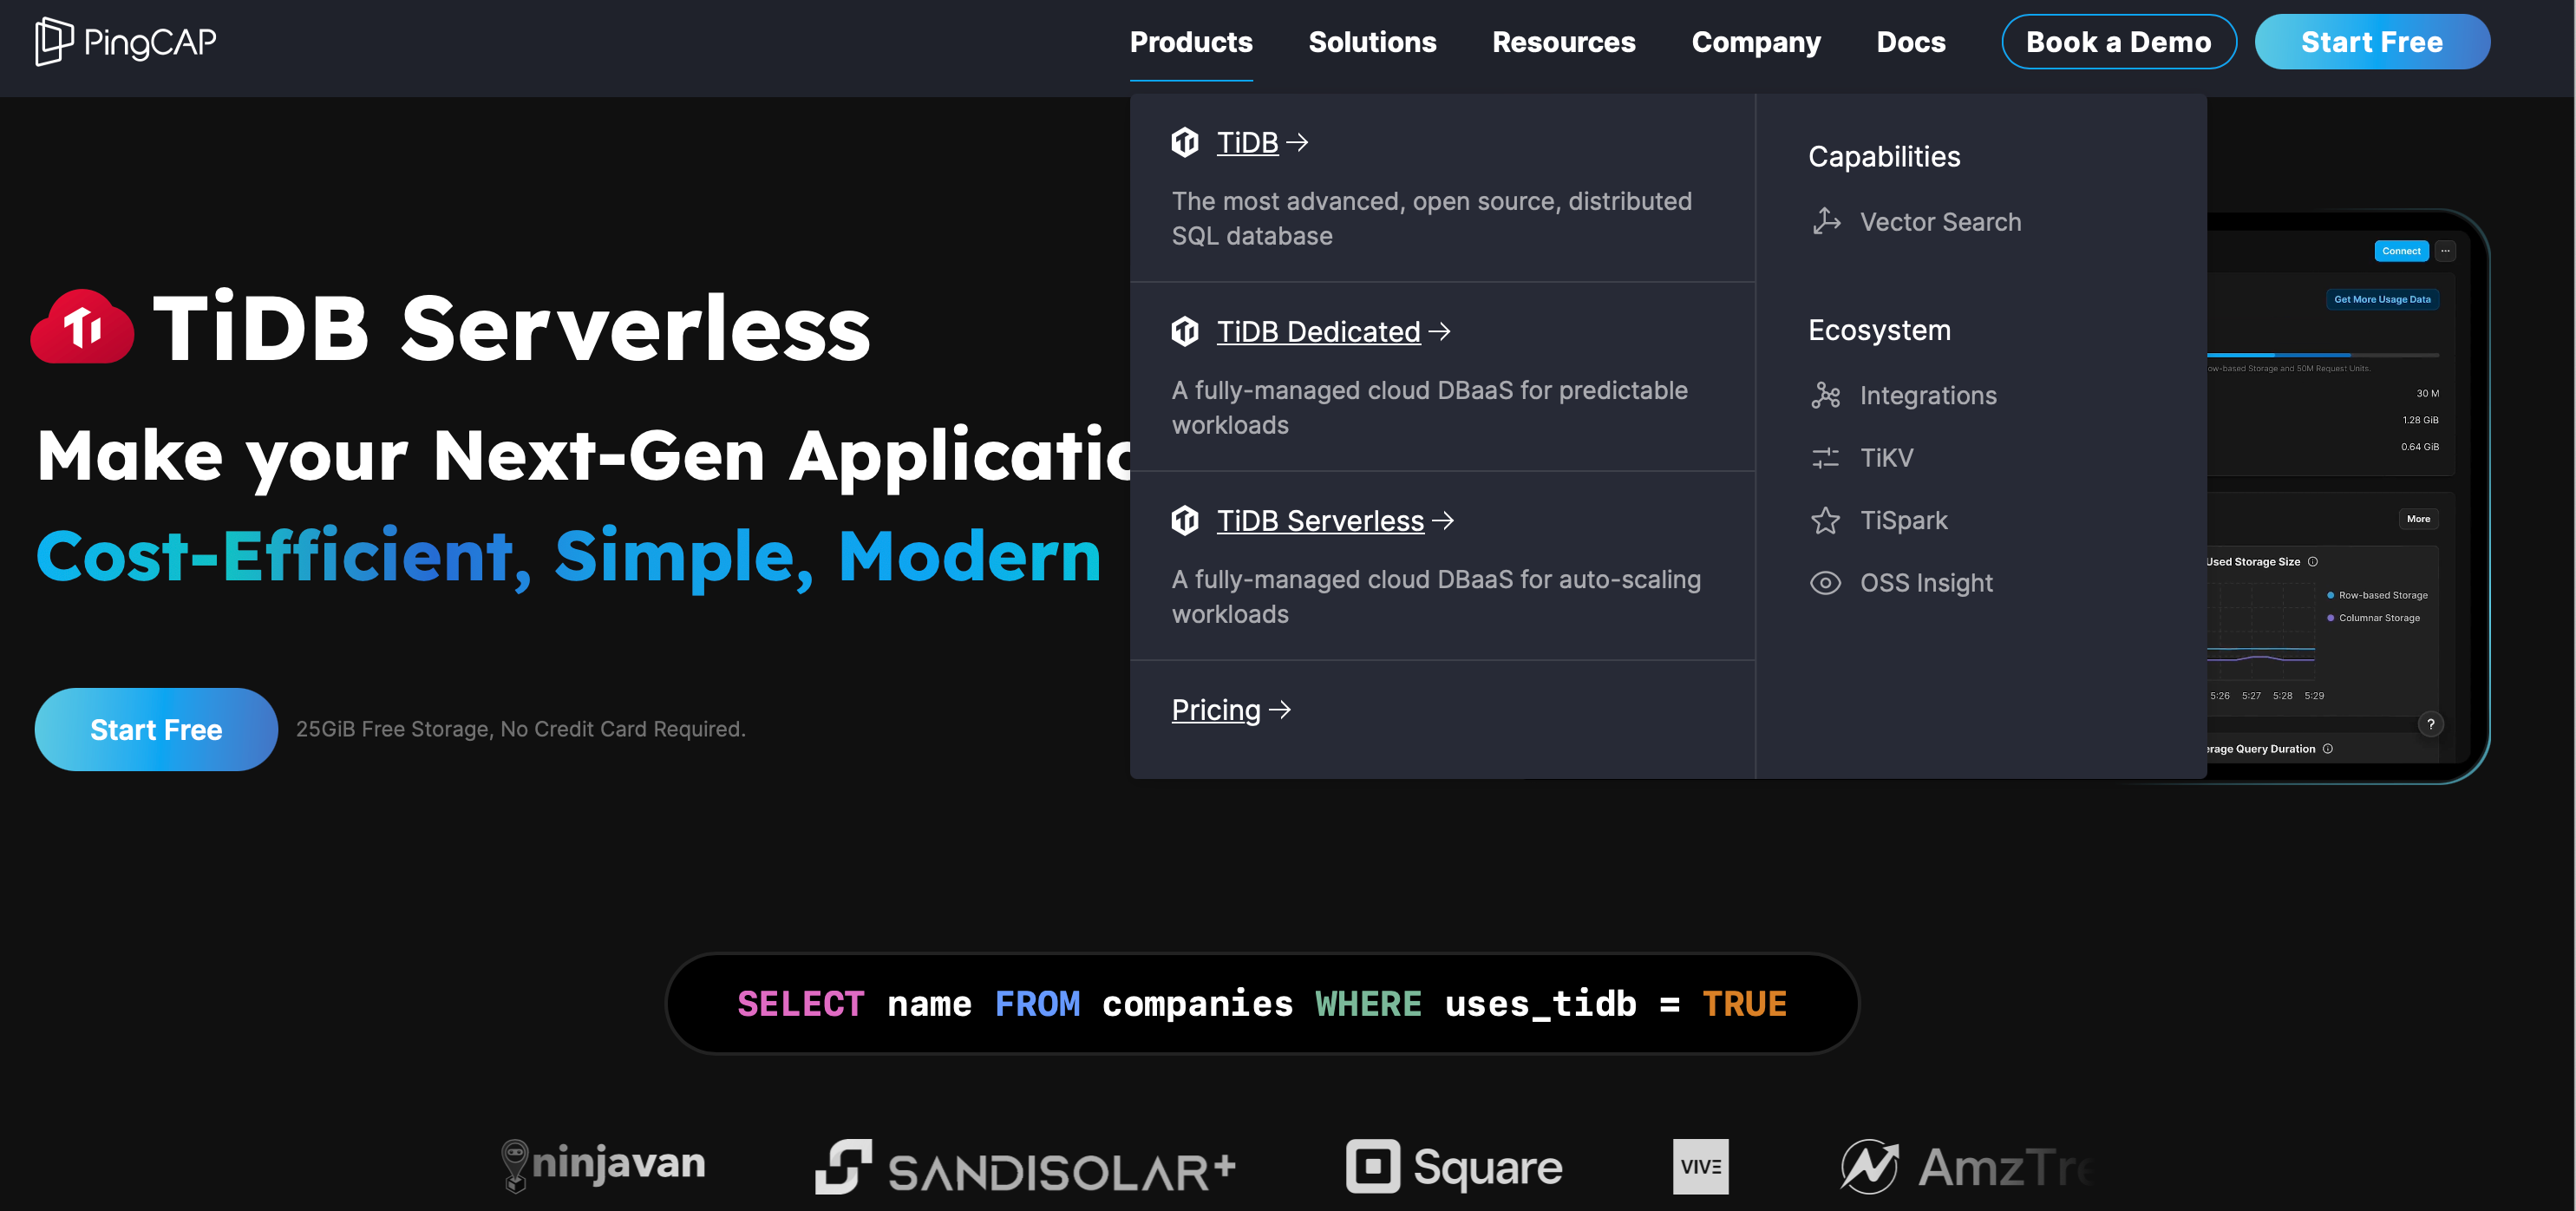Click the arrow next to TiDB Serverless
This screenshot has height=1211, width=2576.
pos(1443,520)
